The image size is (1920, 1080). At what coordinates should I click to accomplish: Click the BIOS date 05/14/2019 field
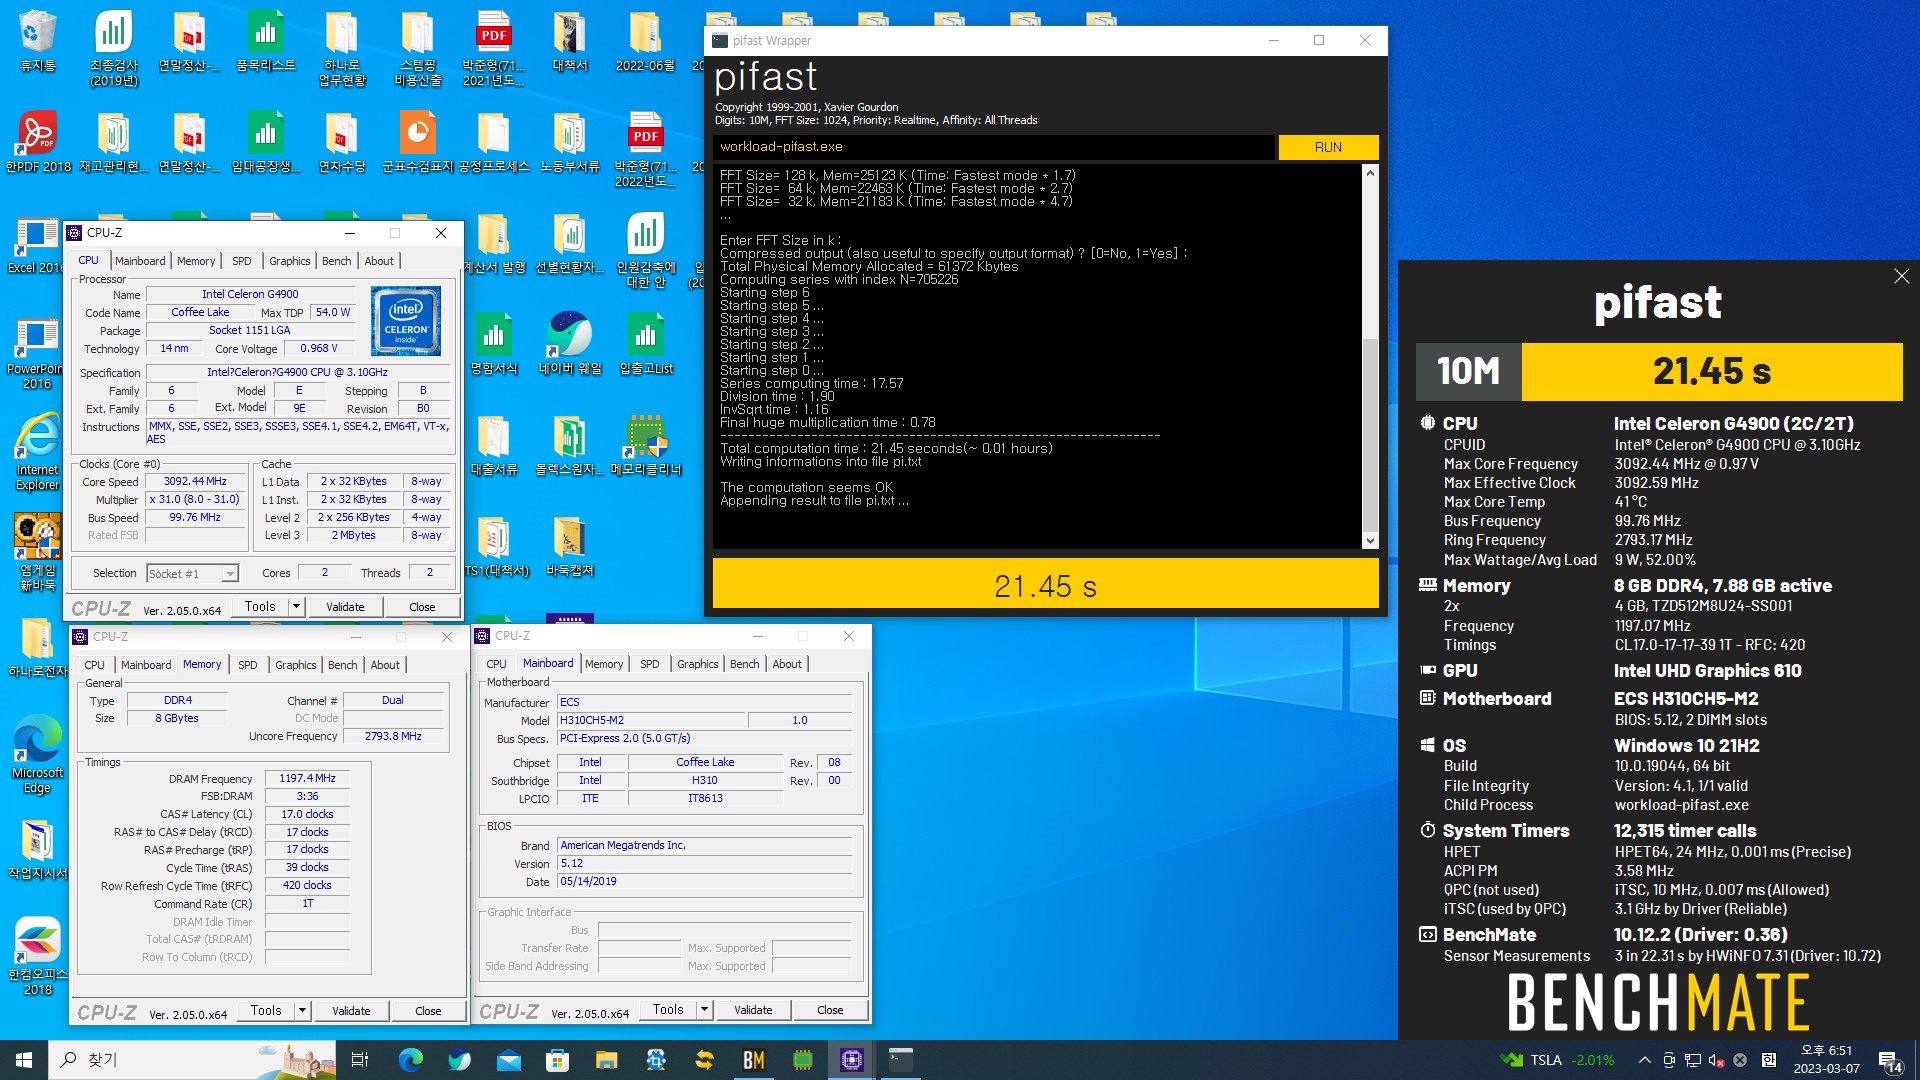[704, 881]
